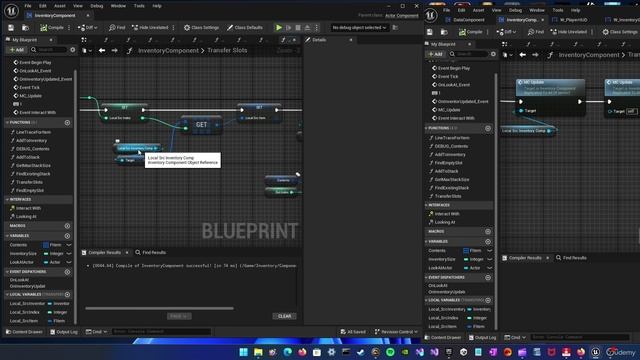Click Add button in right My Blueprint panel

[435, 54]
